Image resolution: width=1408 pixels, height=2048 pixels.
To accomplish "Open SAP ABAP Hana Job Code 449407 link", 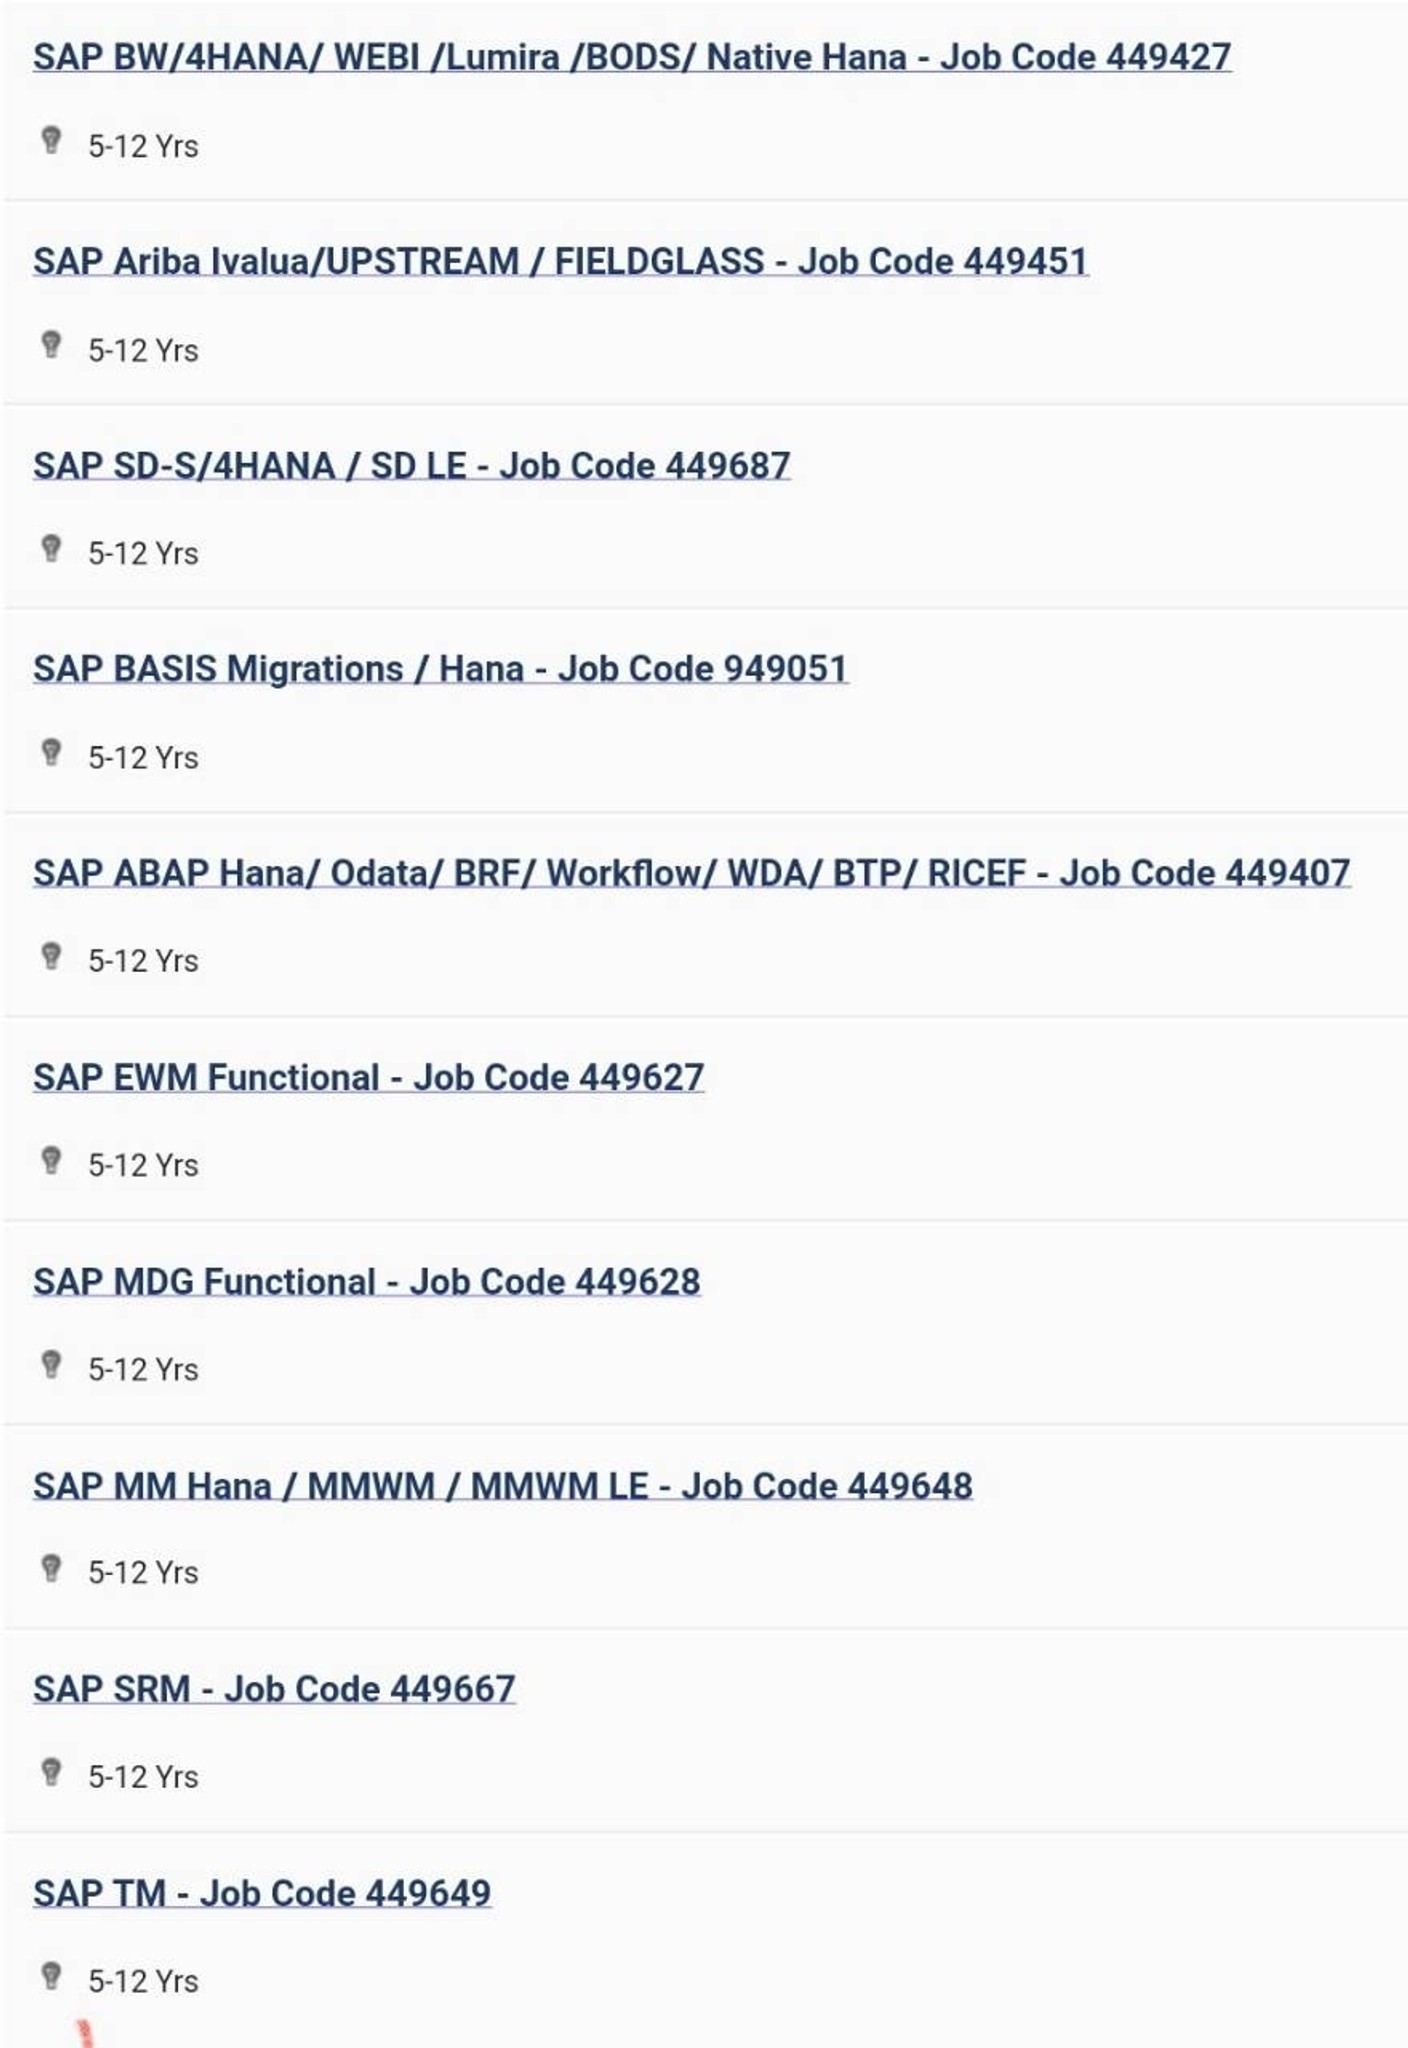I will [692, 873].
